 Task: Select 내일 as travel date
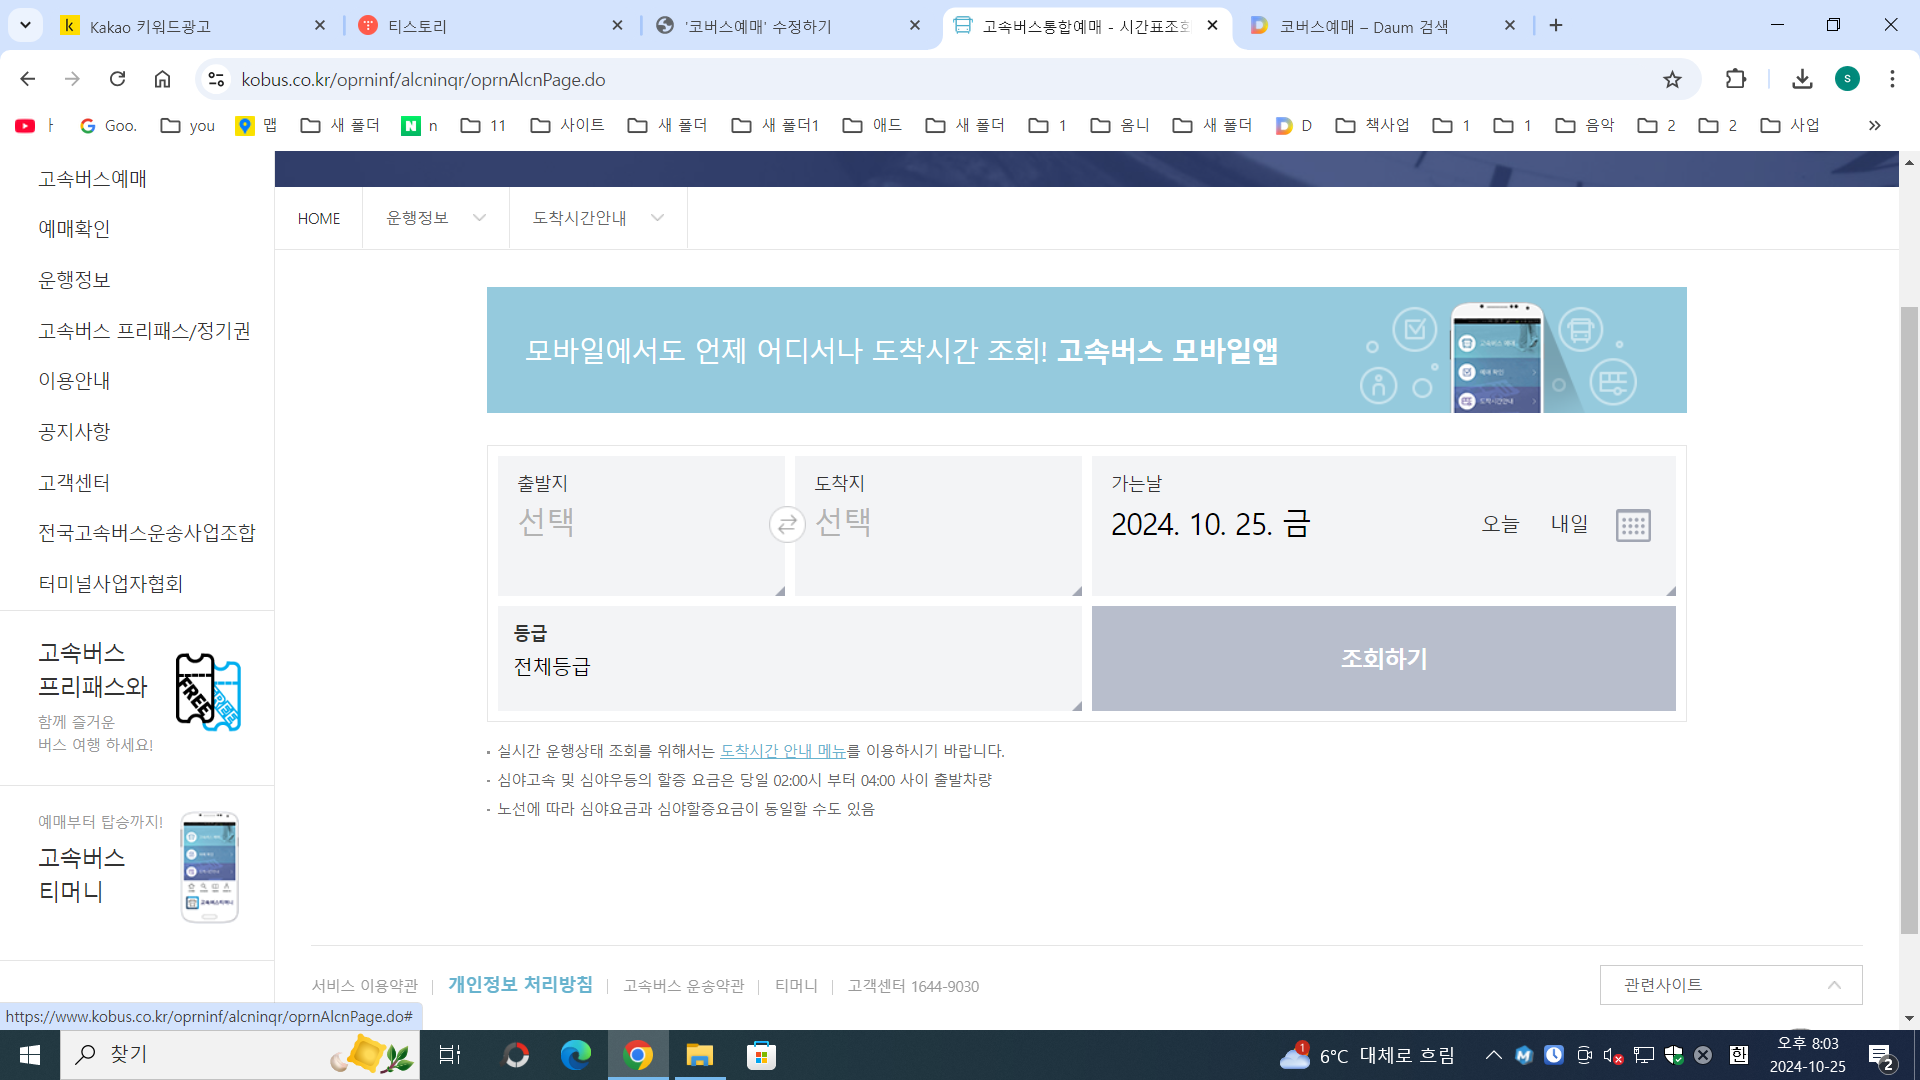pyautogui.click(x=1569, y=524)
